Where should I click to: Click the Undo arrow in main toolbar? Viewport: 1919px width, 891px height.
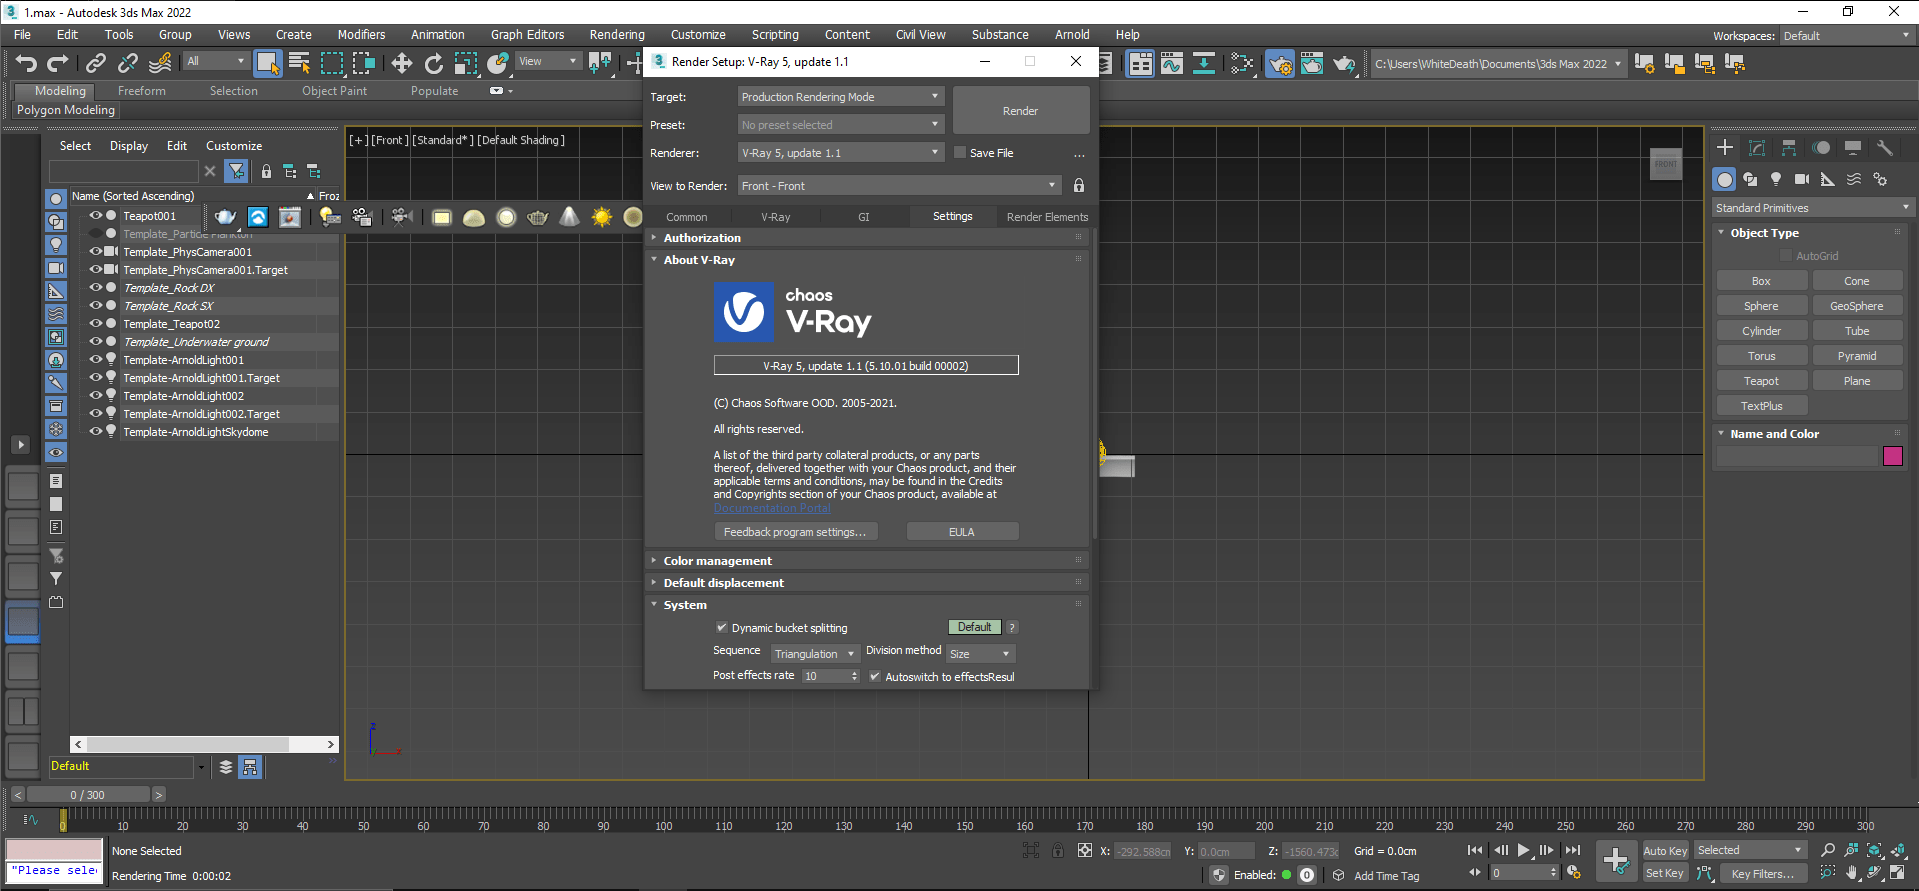tap(26, 63)
